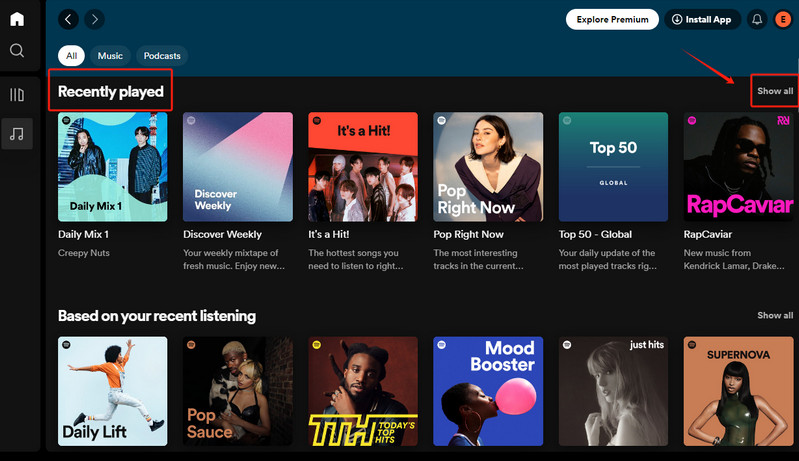799x461 pixels.
Task: Open Based on your recent listening heading
Action: click(157, 316)
